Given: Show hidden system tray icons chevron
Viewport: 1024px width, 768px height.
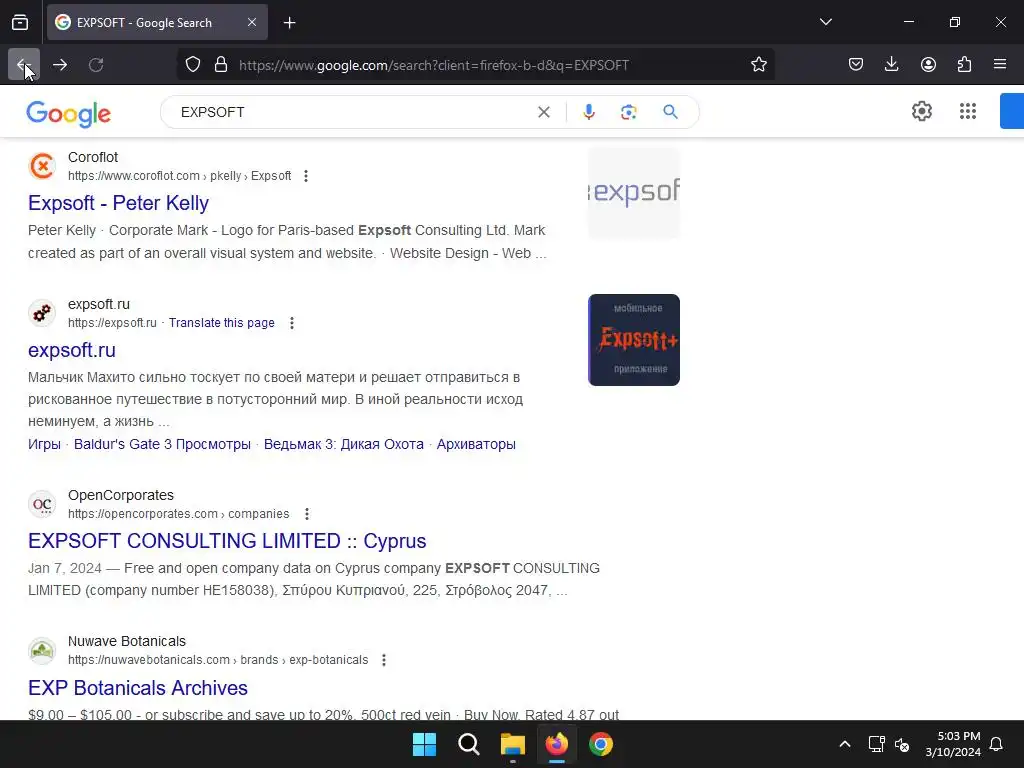Looking at the screenshot, I should tap(844, 744).
